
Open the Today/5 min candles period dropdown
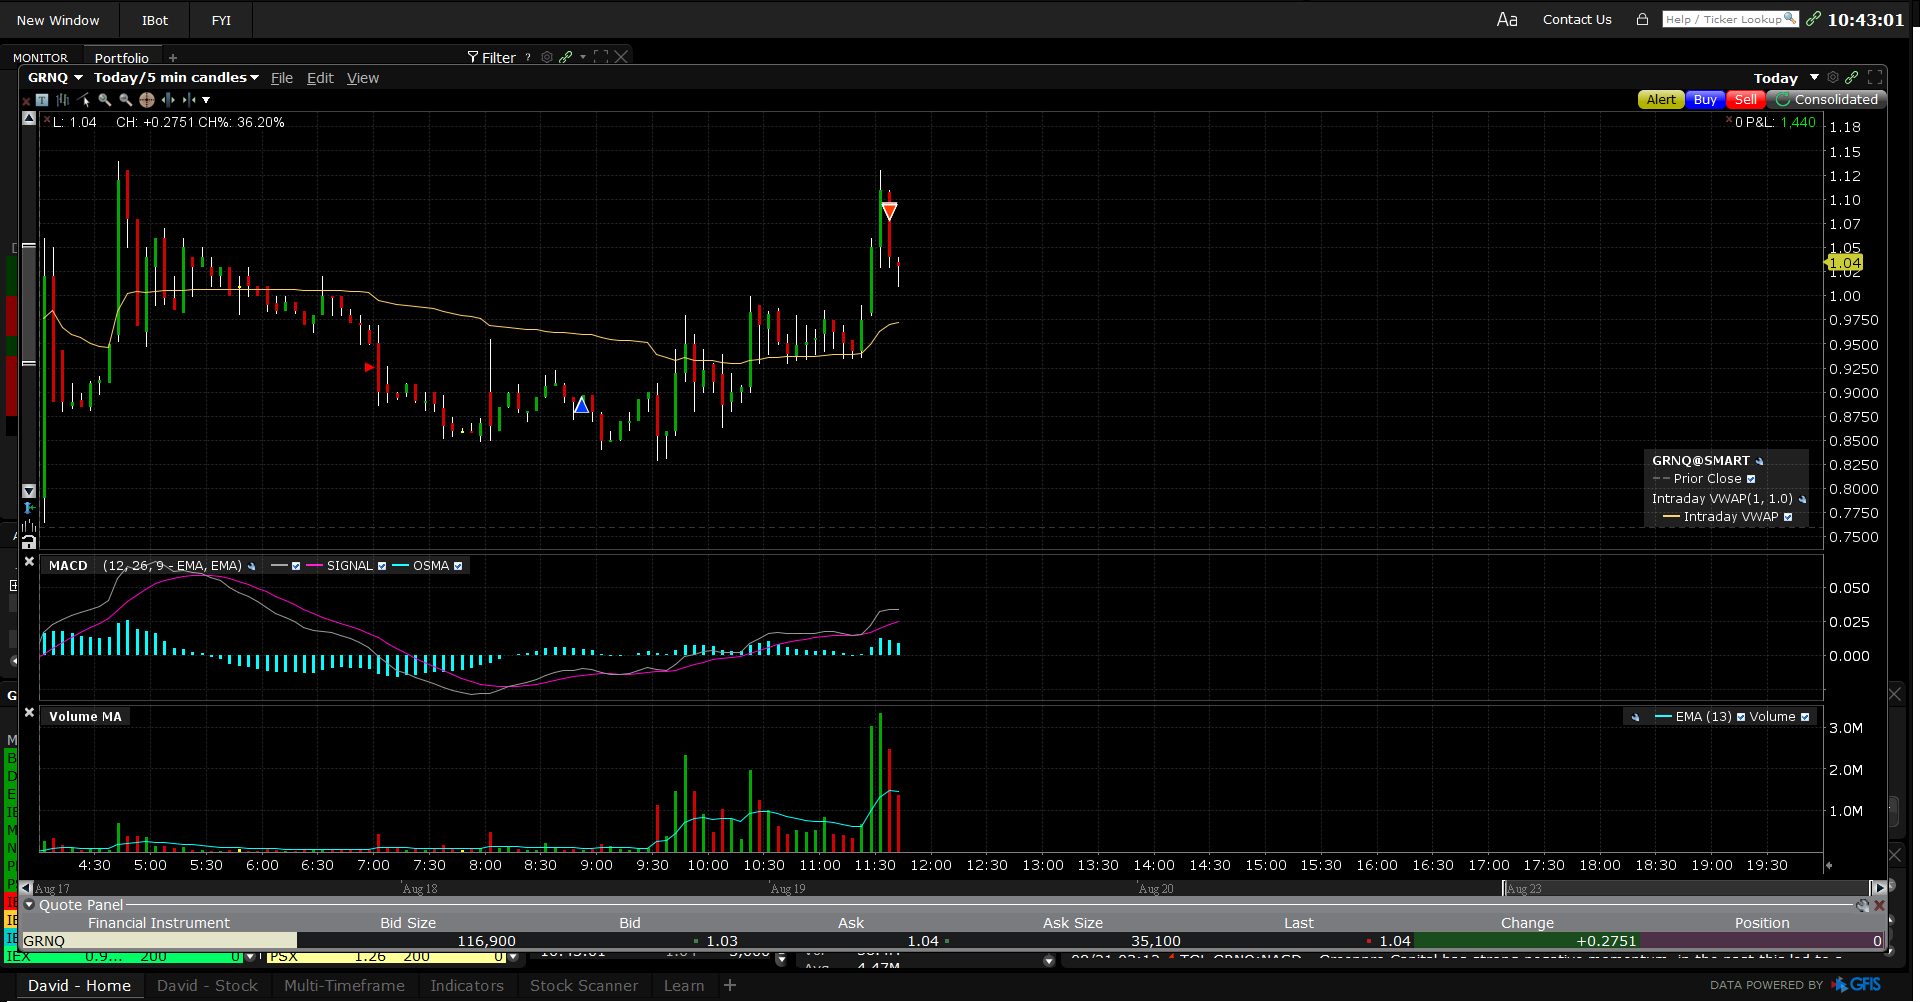(x=176, y=78)
